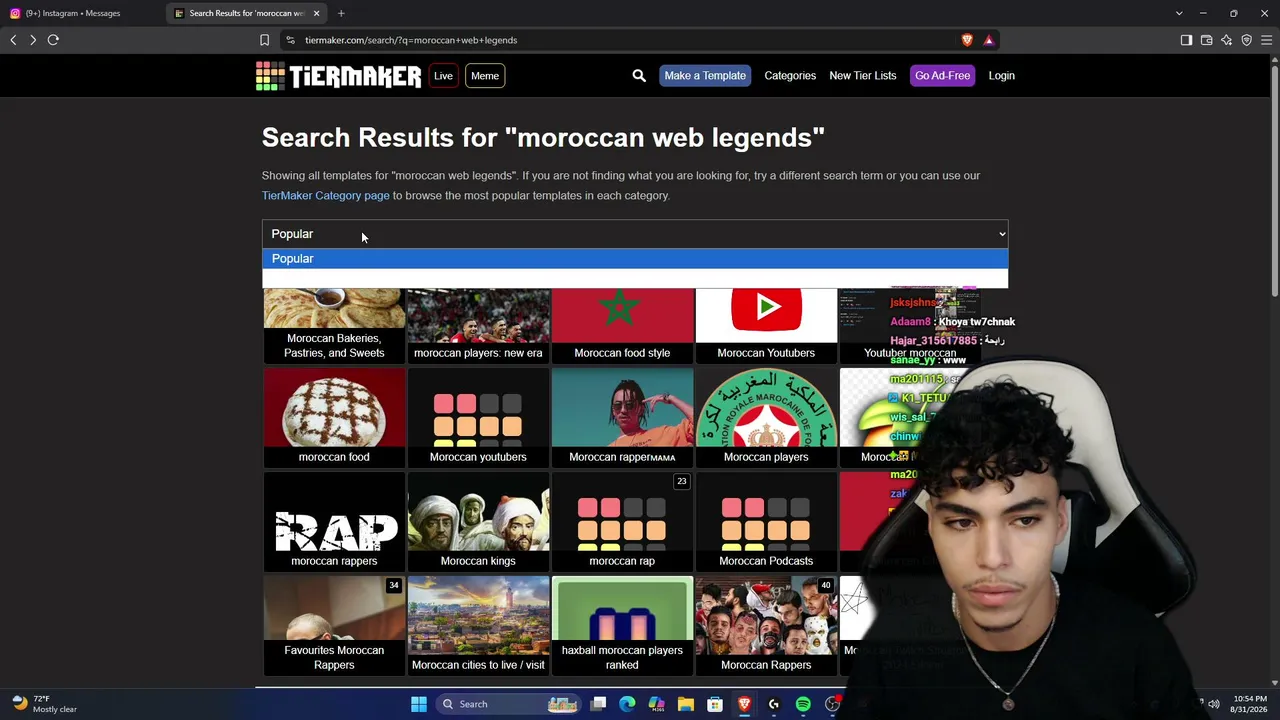The width and height of the screenshot is (1280, 720).
Task: Close the Search Results tab
Action: tap(316, 13)
